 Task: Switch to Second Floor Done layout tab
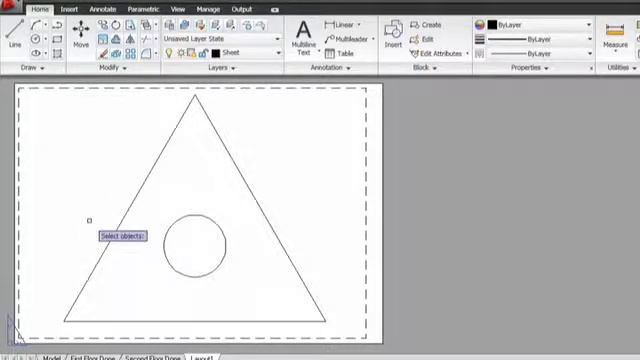point(153,358)
